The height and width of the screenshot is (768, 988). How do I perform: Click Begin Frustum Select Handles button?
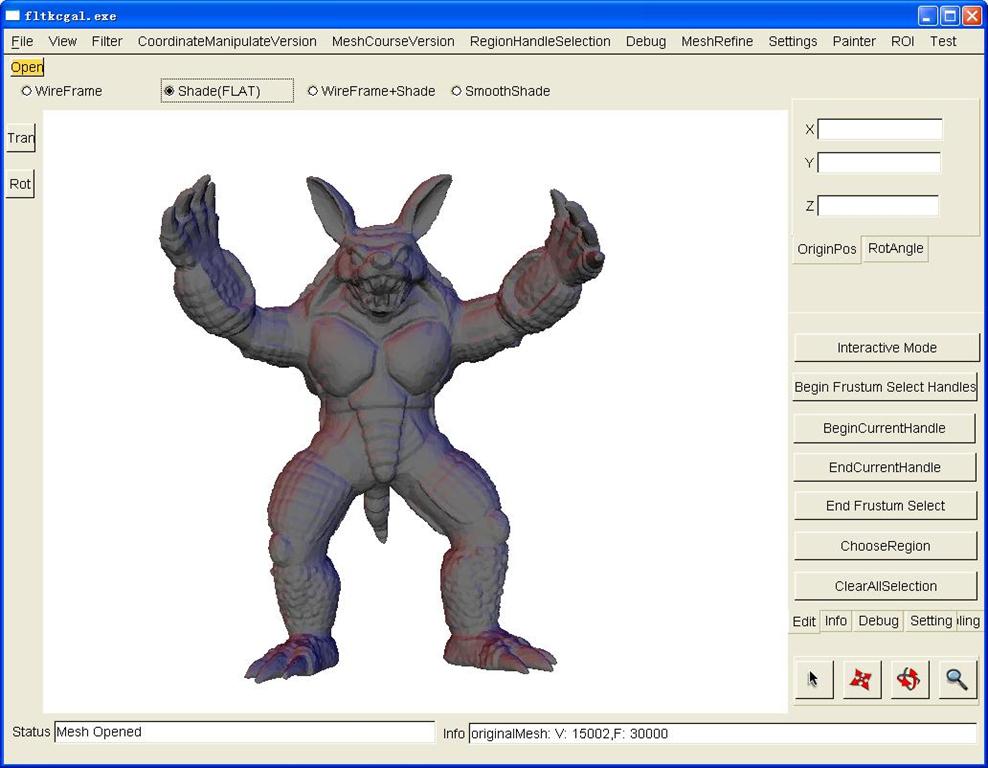tap(885, 387)
